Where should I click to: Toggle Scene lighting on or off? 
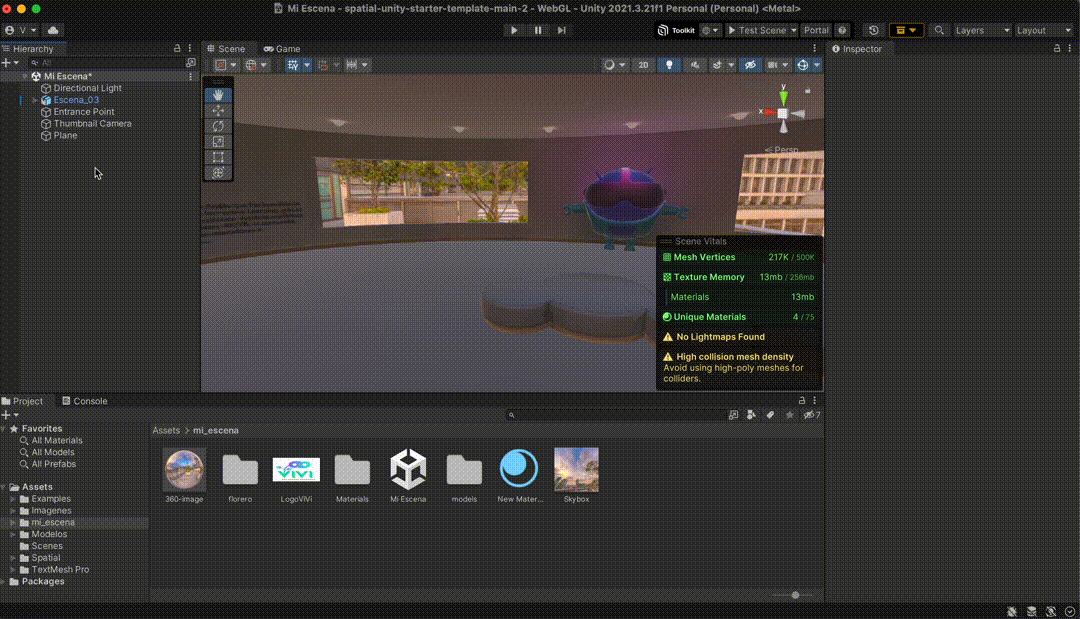tap(669, 65)
